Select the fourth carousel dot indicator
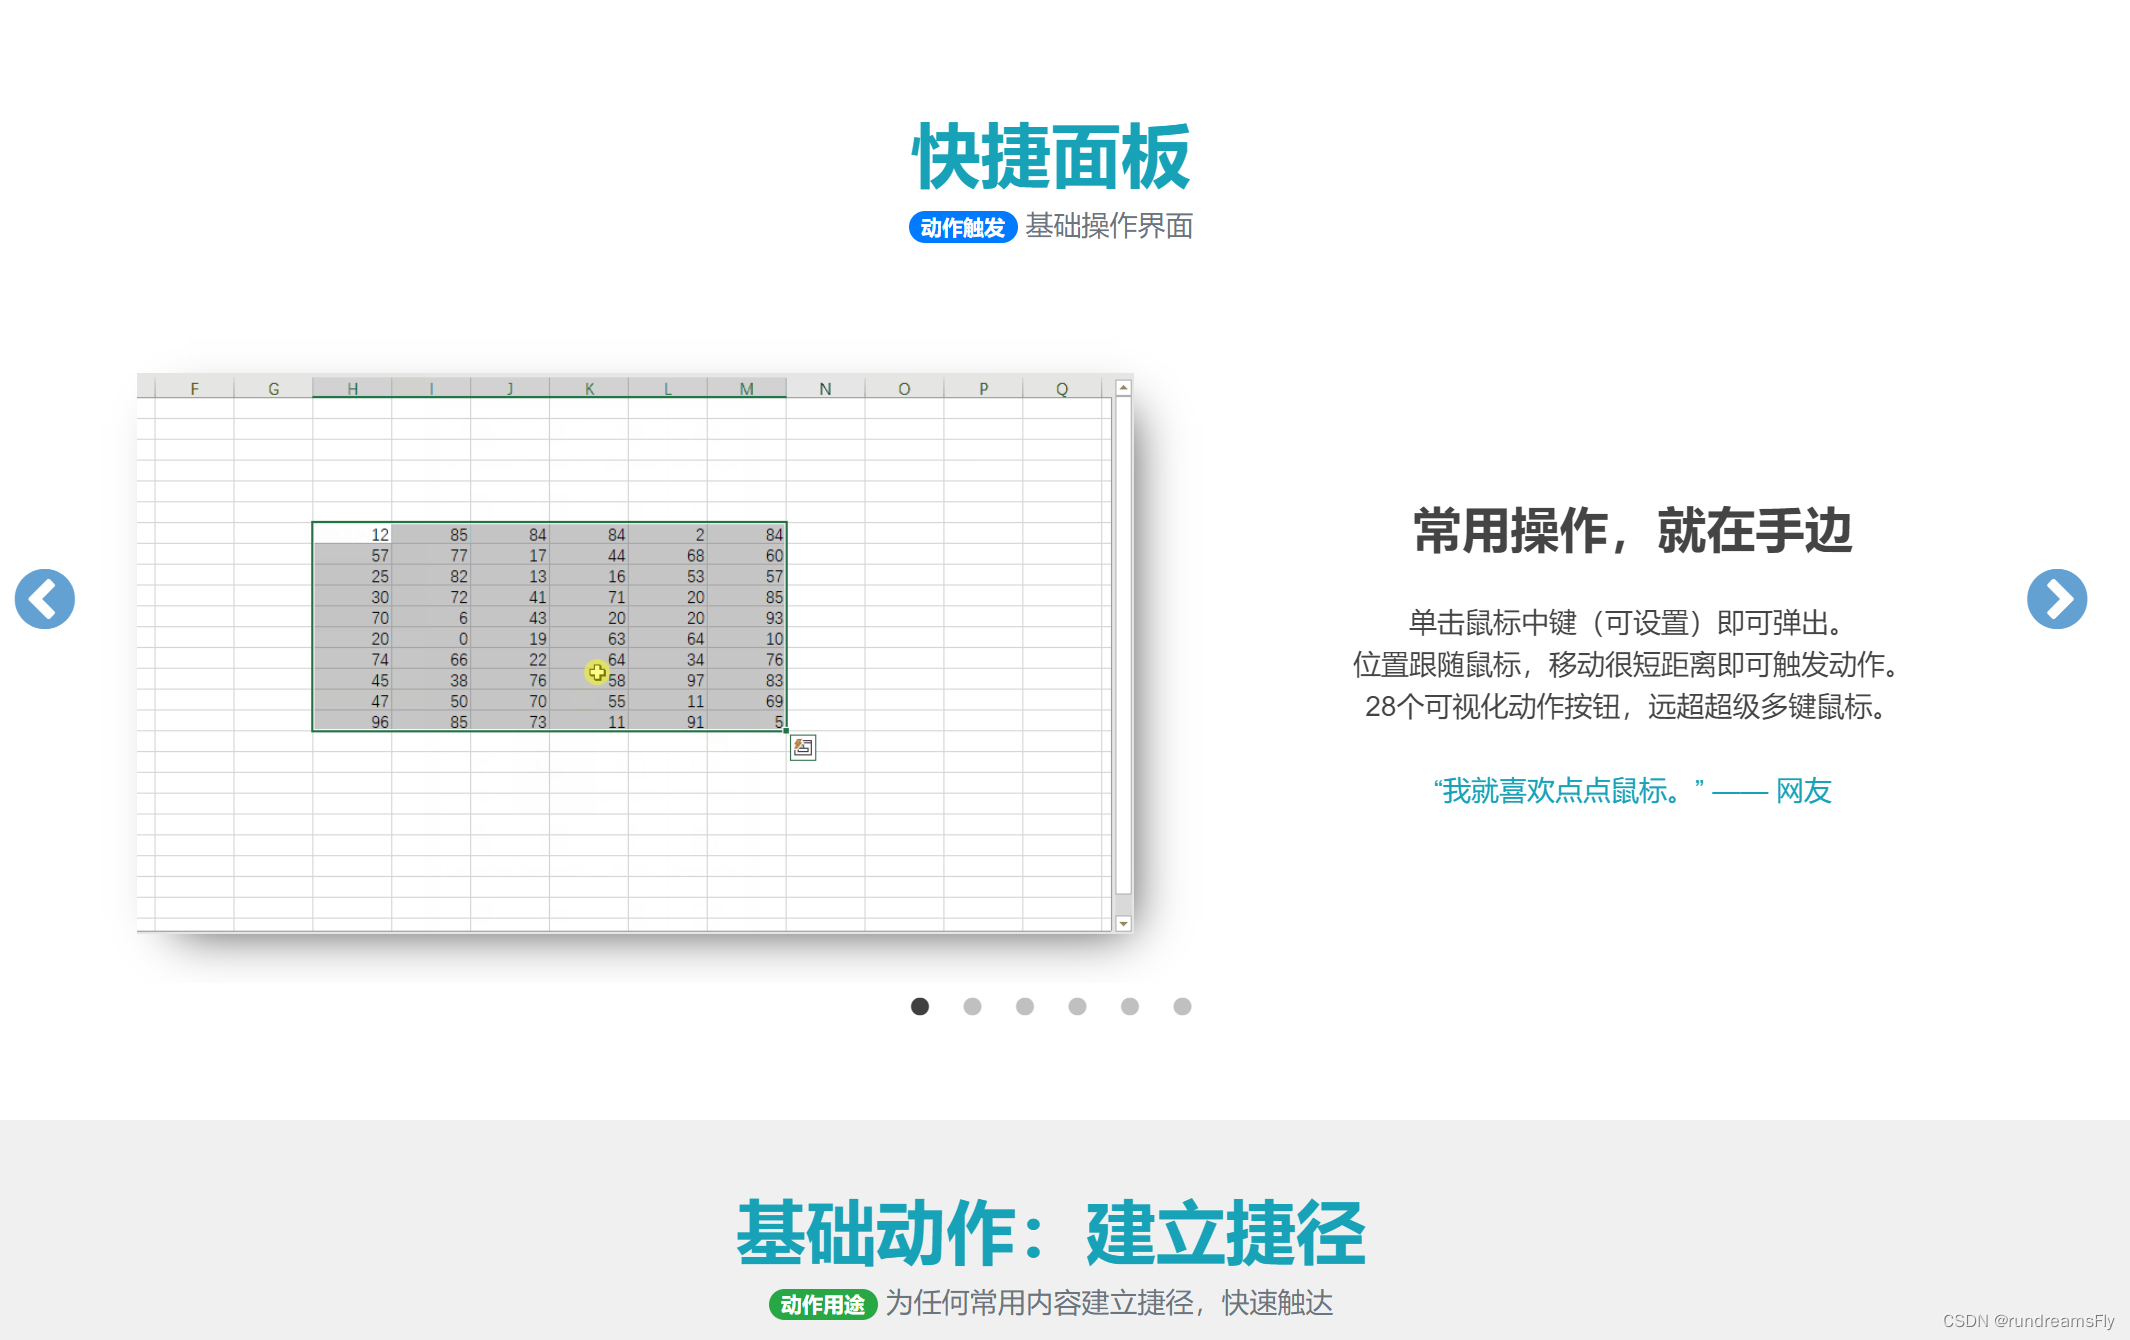 pos(1077,1006)
